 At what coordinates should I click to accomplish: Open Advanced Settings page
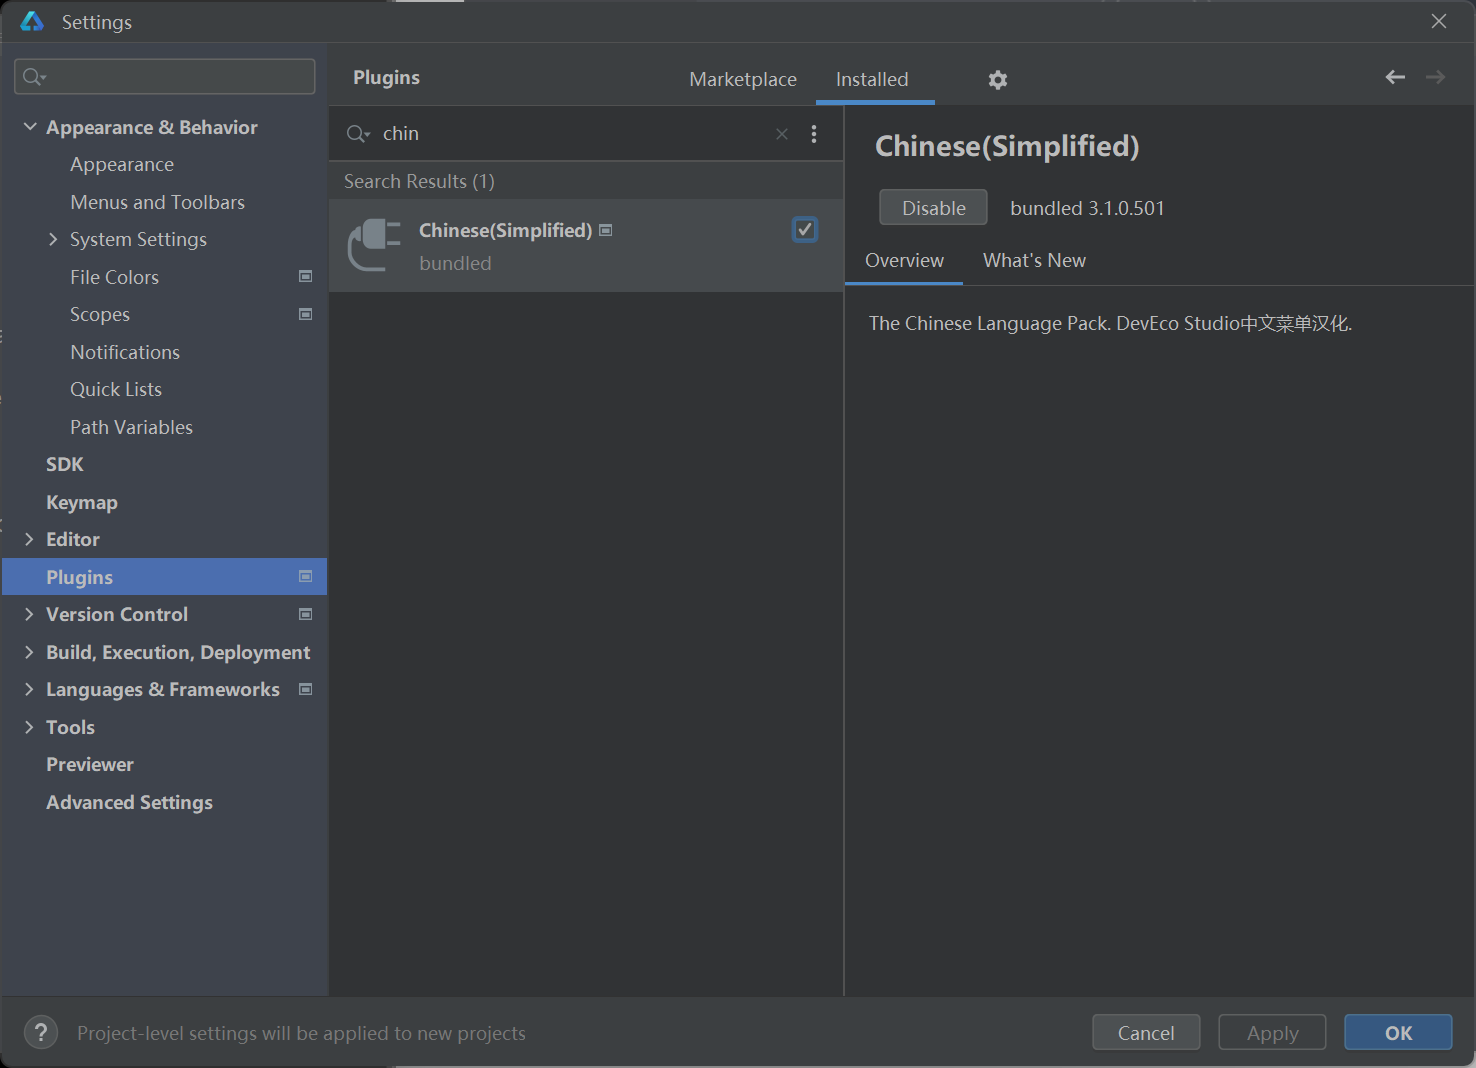click(129, 802)
